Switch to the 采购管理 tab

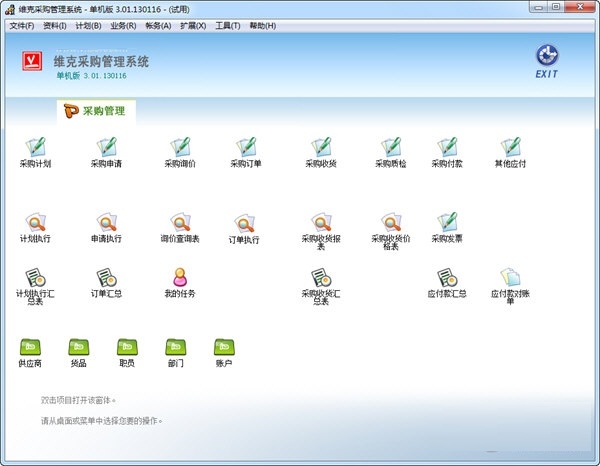pos(96,111)
